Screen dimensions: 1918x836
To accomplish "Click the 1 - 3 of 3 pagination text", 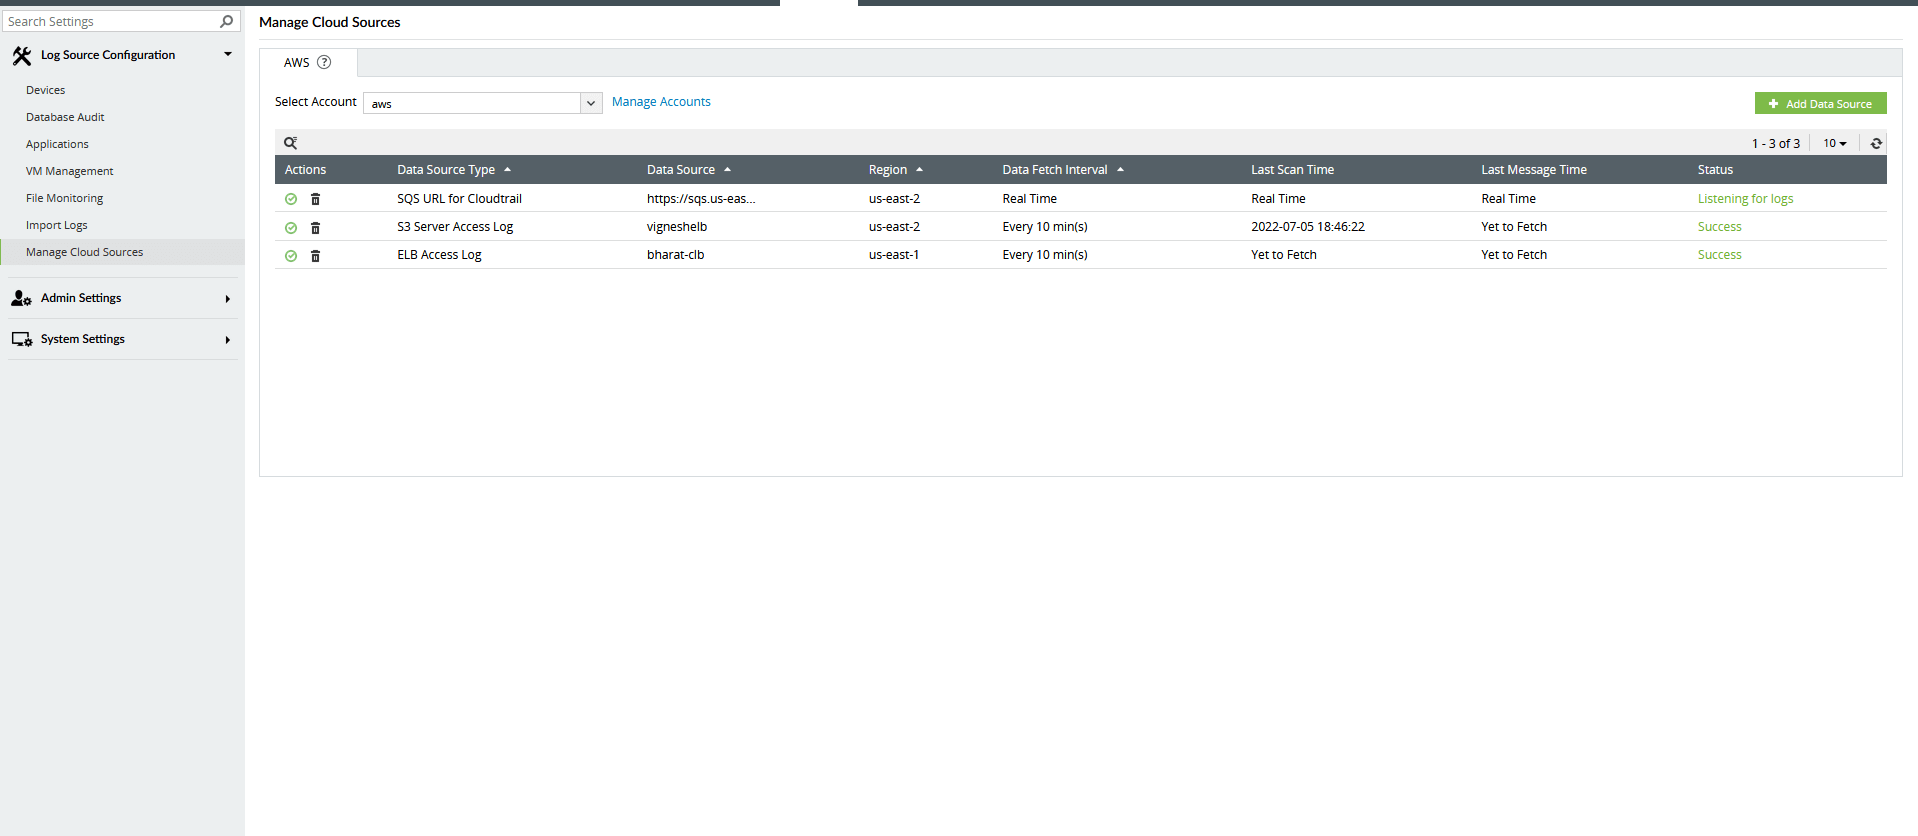I will (1775, 143).
